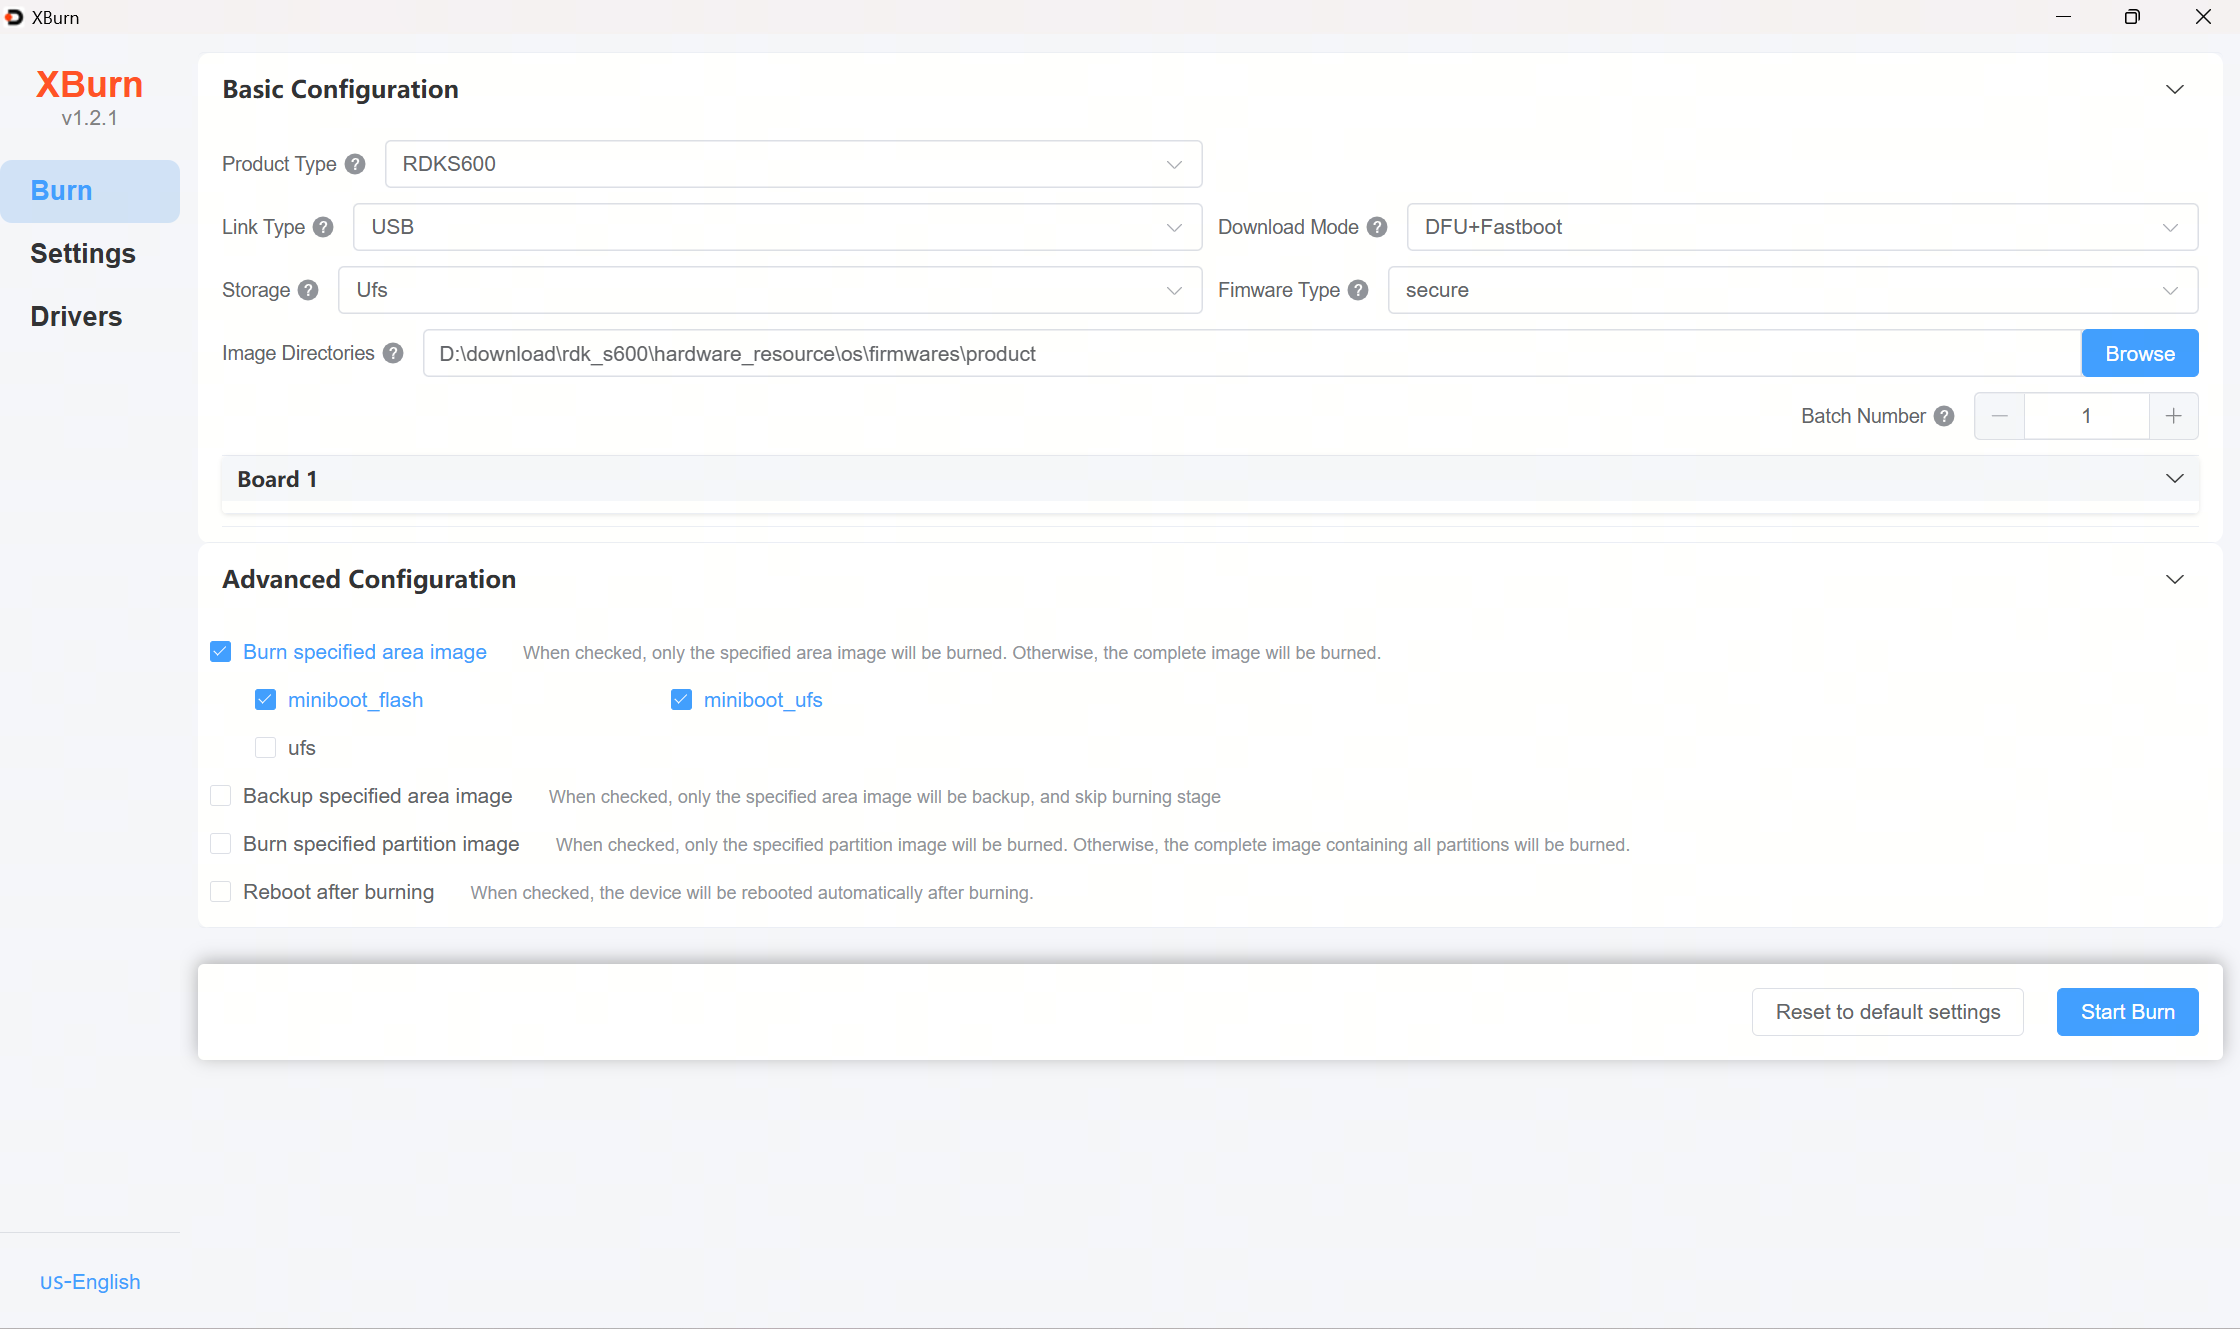Collapse the Basic Configuration section
This screenshot has height=1329, width=2240.
[x=2175, y=90]
